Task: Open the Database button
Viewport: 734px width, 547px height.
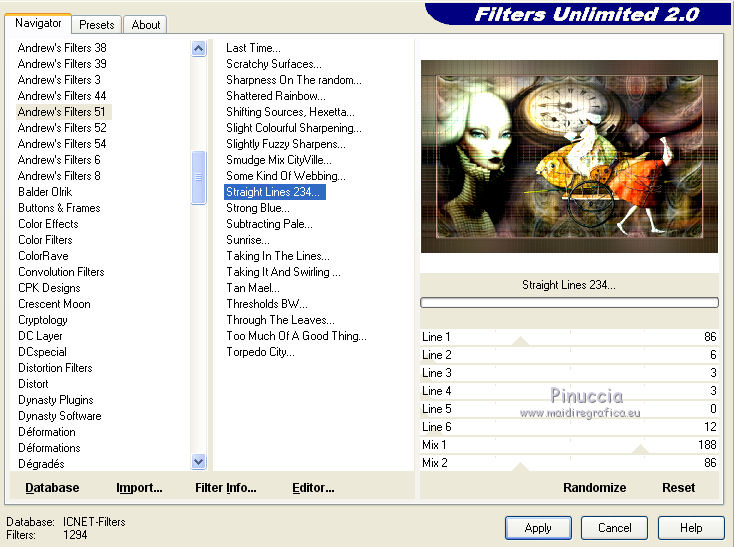Action: point(52,488)
